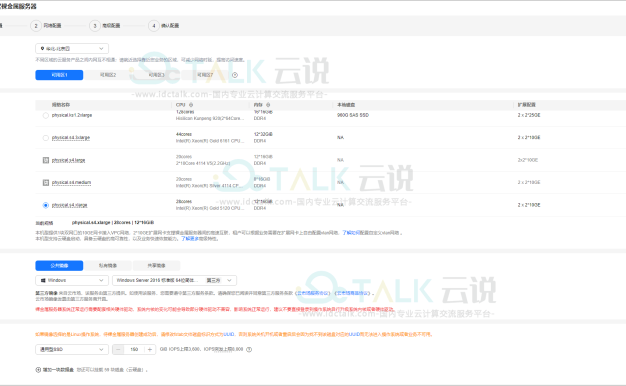
Task: Click the first blue learn-more link under flavor notes
Action: pos(351,233)
